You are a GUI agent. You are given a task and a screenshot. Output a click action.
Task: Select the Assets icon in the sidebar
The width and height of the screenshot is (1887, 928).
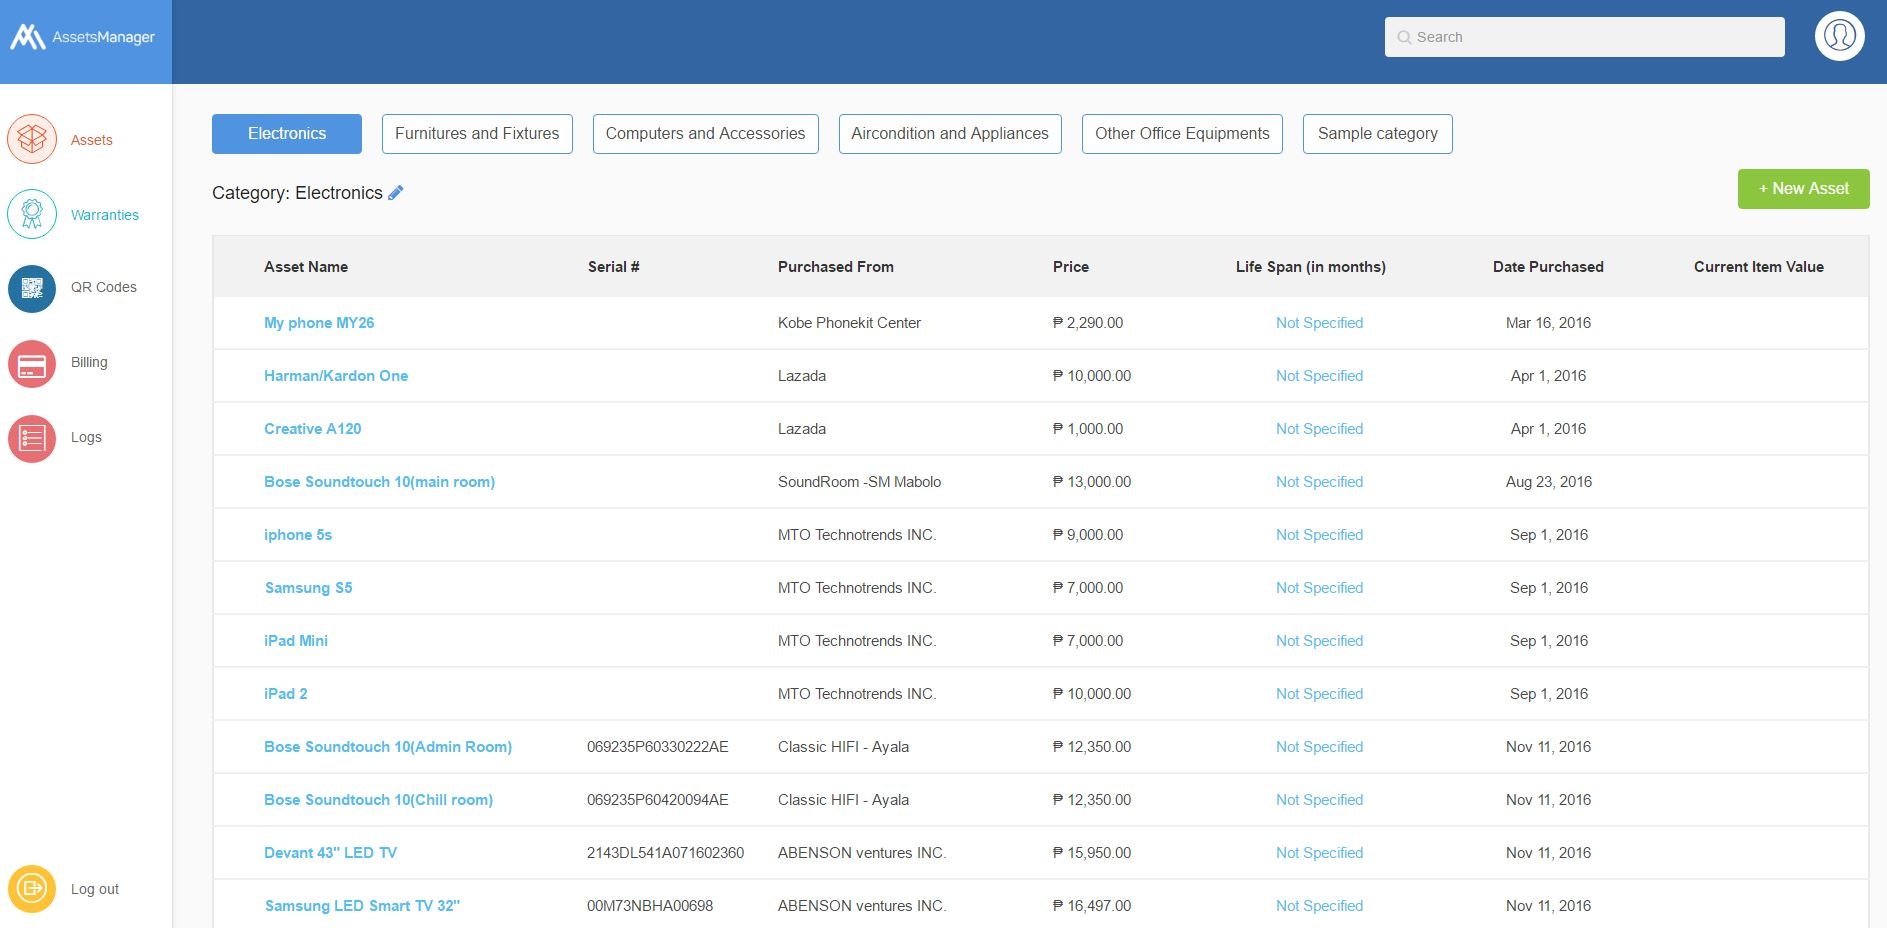[x=32, y=139]
